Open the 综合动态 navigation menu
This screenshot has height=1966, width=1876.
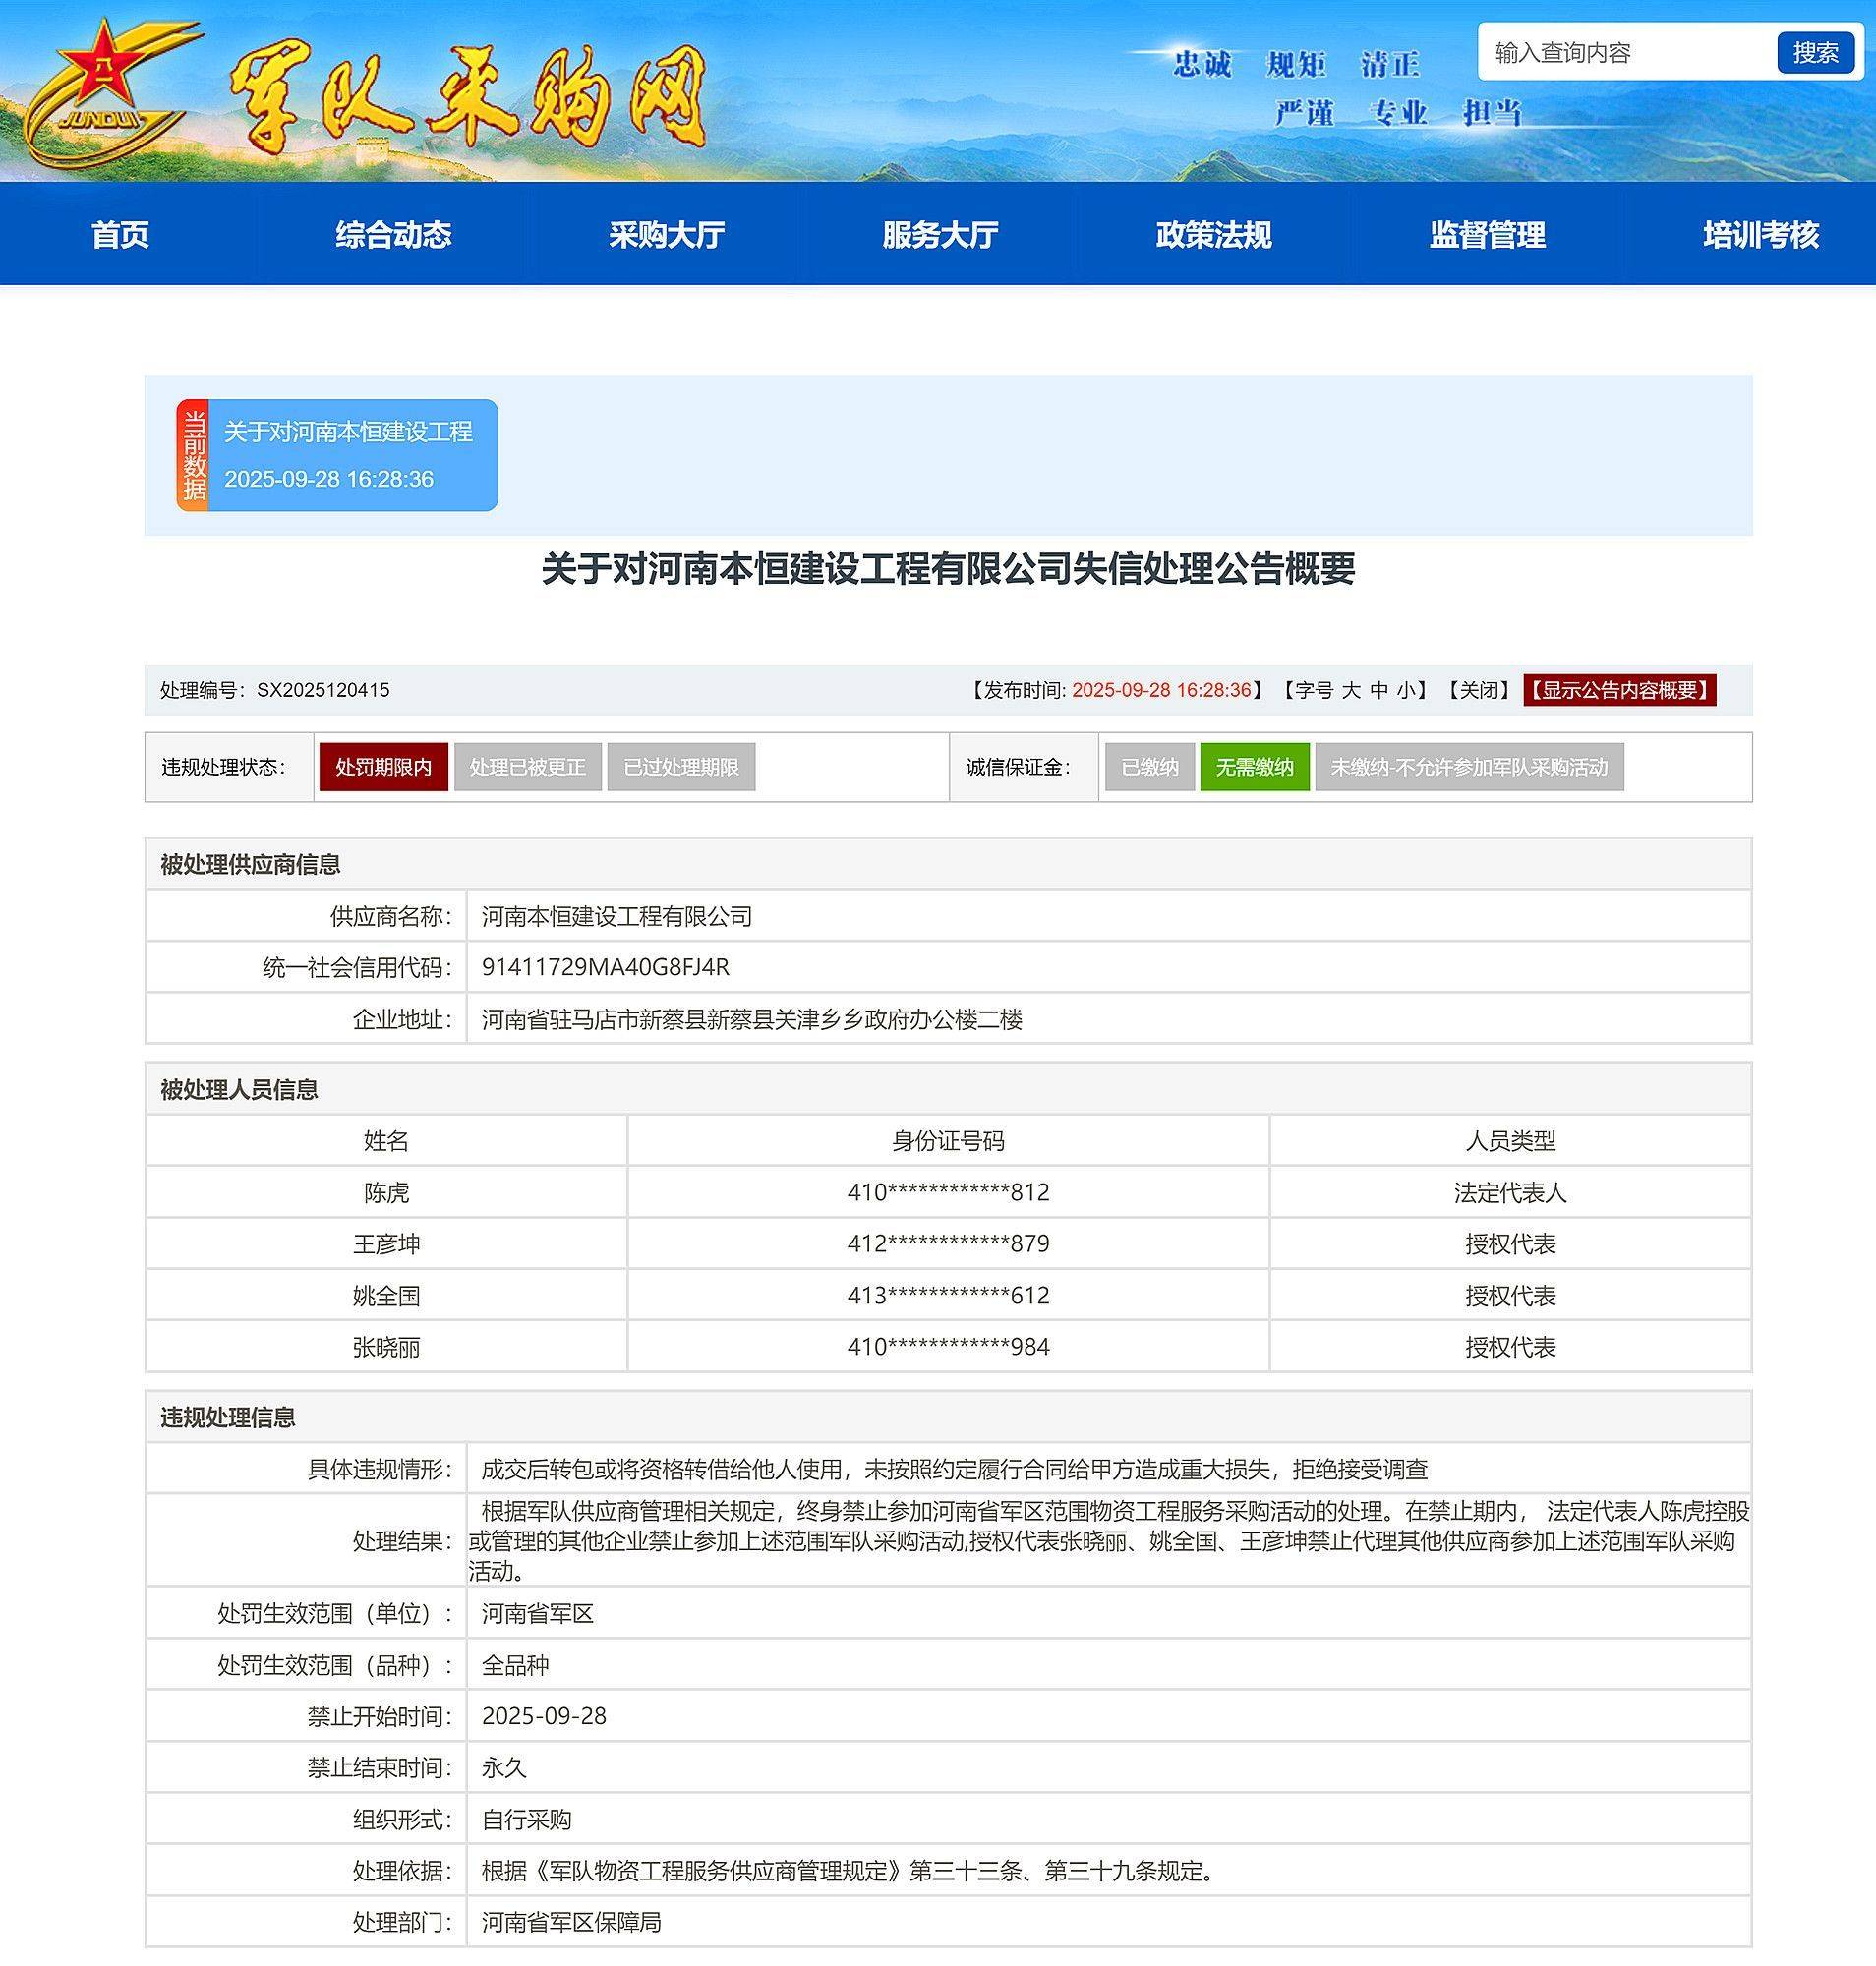(393, 235)
